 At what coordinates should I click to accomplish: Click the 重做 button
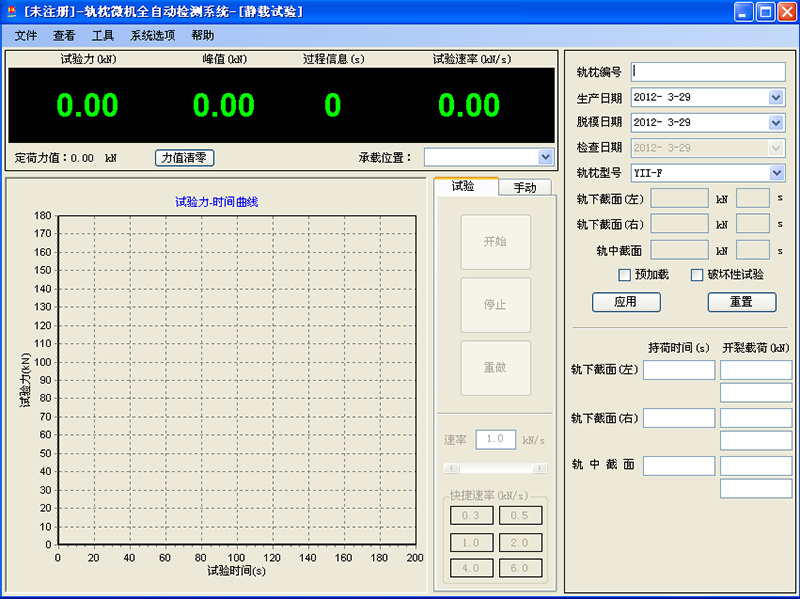[495, 368]
